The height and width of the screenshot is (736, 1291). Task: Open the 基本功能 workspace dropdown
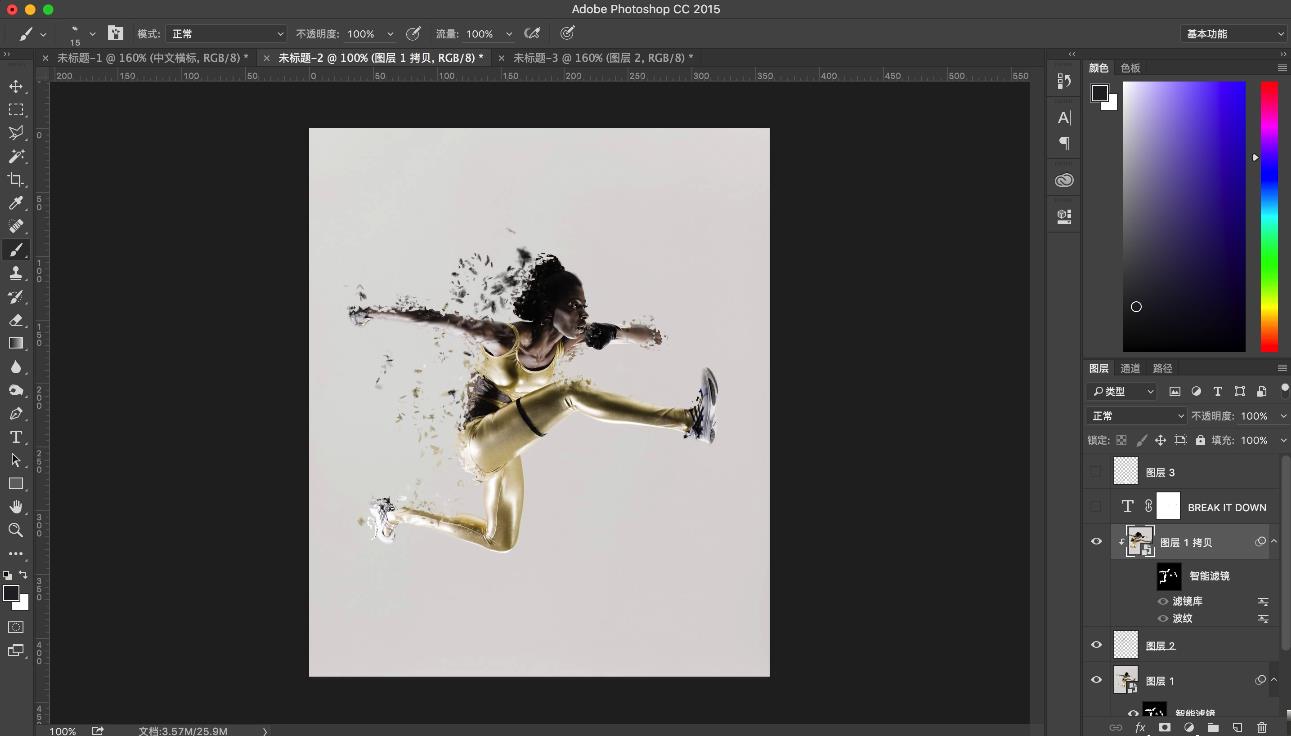1234,34
